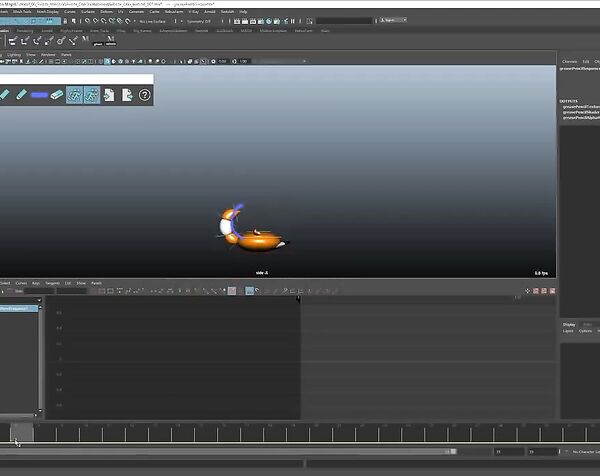This screenshot has width=600, height=476.
Task: Open the Mesh Tools menu
Action: (22, 12)
